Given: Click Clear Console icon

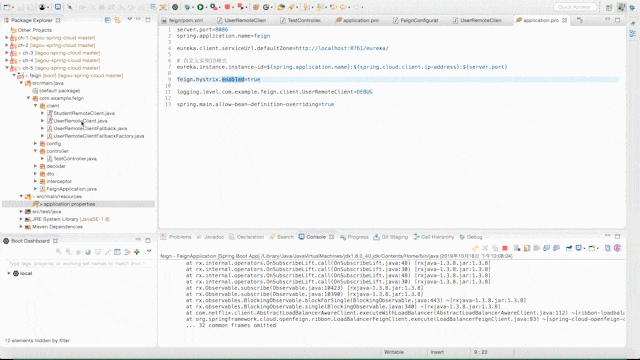Looking at the screenshot, I should point(517,248).
